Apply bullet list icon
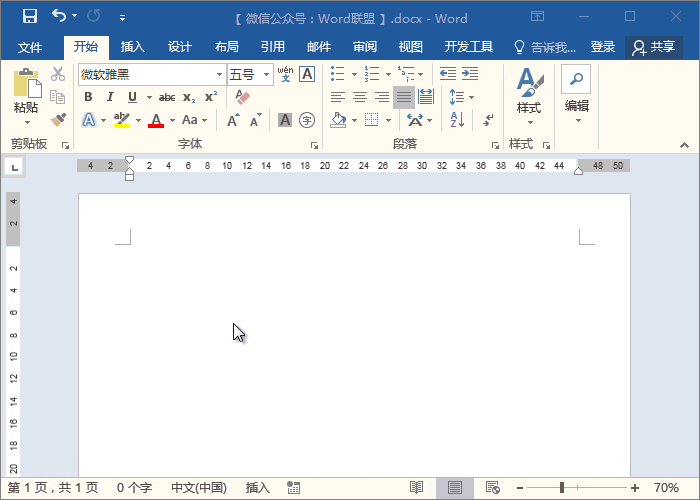 click(338, 74)
